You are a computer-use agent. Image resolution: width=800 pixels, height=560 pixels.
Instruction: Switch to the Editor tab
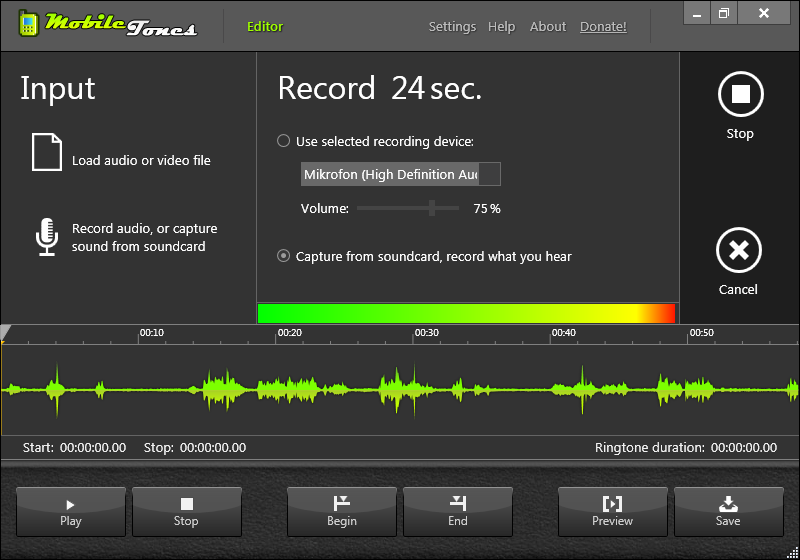pyautogui.click(x=265, y=27)
